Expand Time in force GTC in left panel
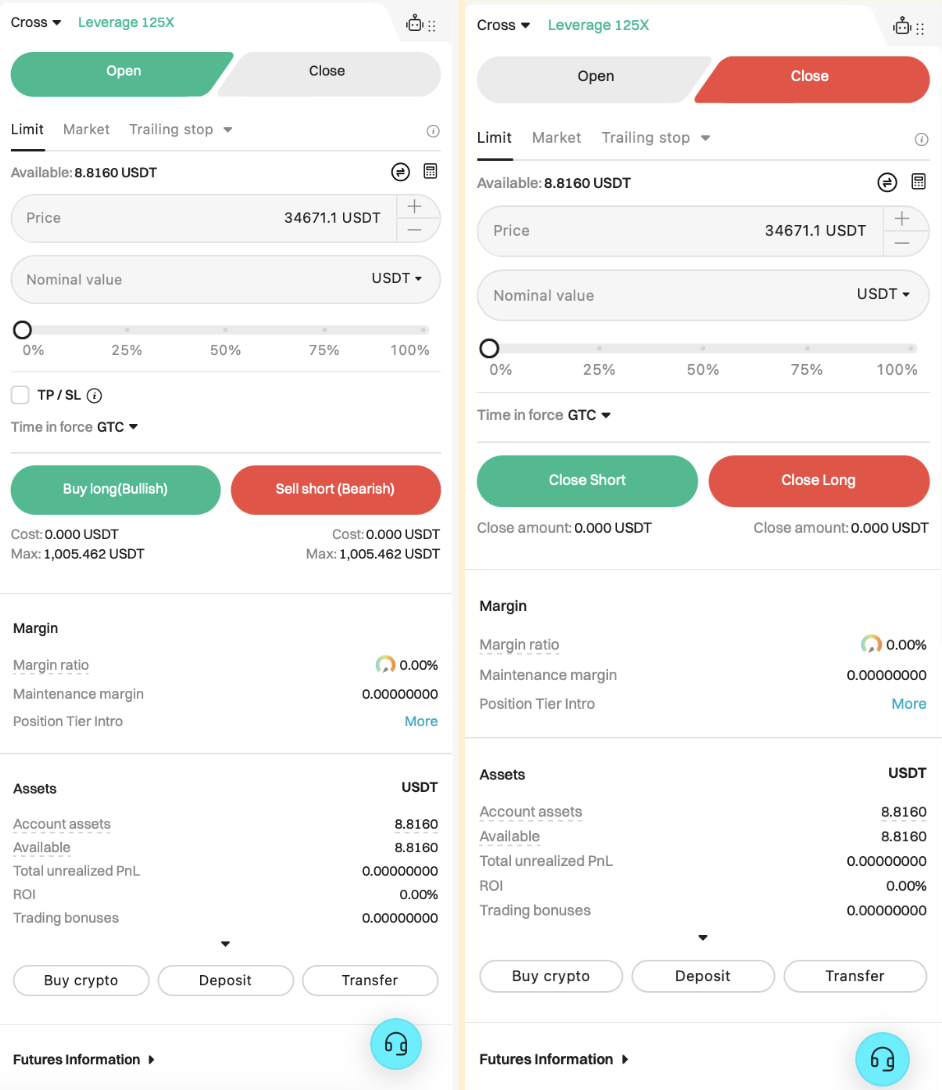 point(117,427)
